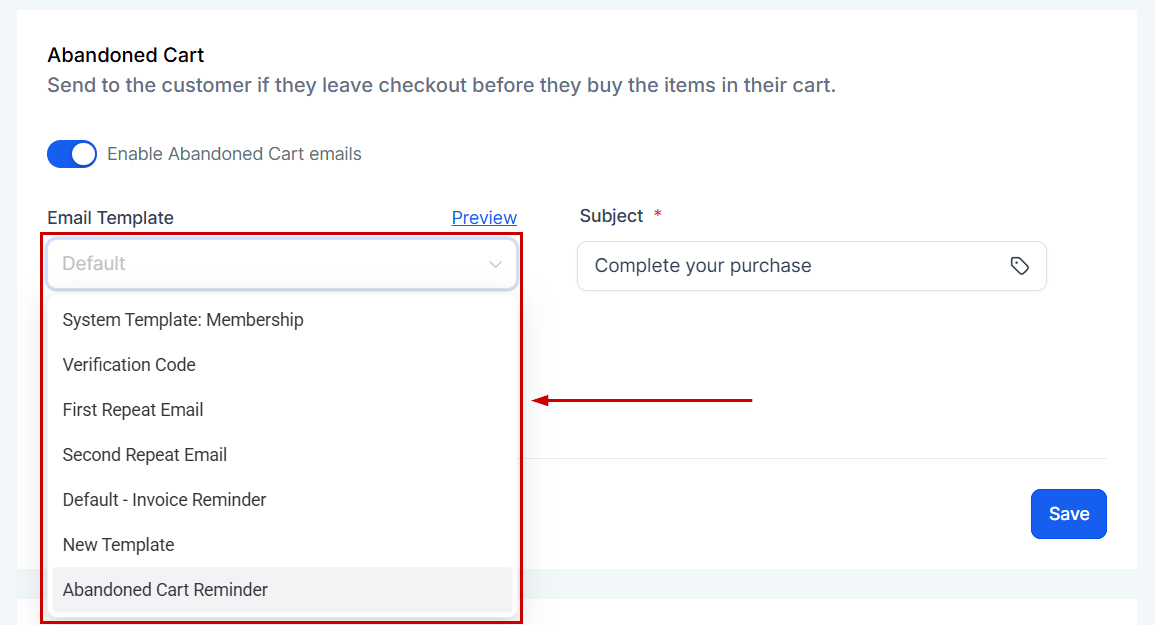Choose Default - Invoice Reminder template
Image resolution: width=1155 pixels, height=625 pixels.
coord(164,500)
